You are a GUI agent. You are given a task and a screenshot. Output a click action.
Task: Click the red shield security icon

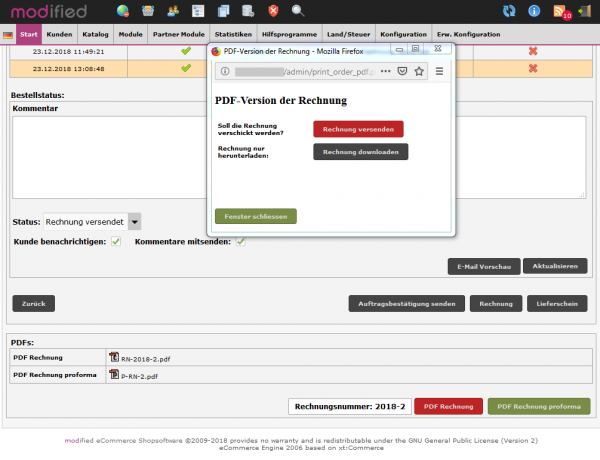tap(273, 11)
